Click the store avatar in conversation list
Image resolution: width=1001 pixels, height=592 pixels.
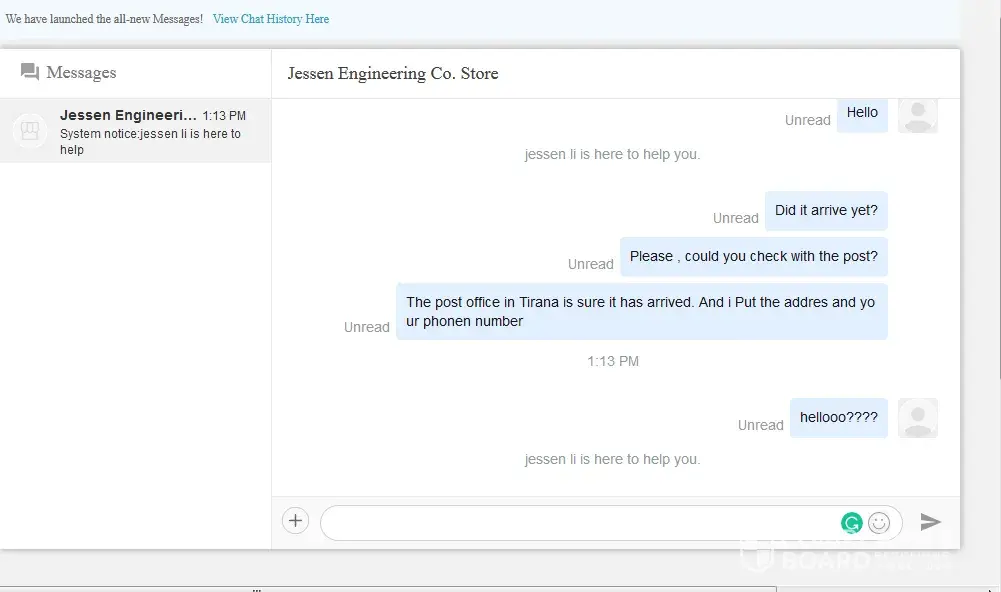[30, 131]
